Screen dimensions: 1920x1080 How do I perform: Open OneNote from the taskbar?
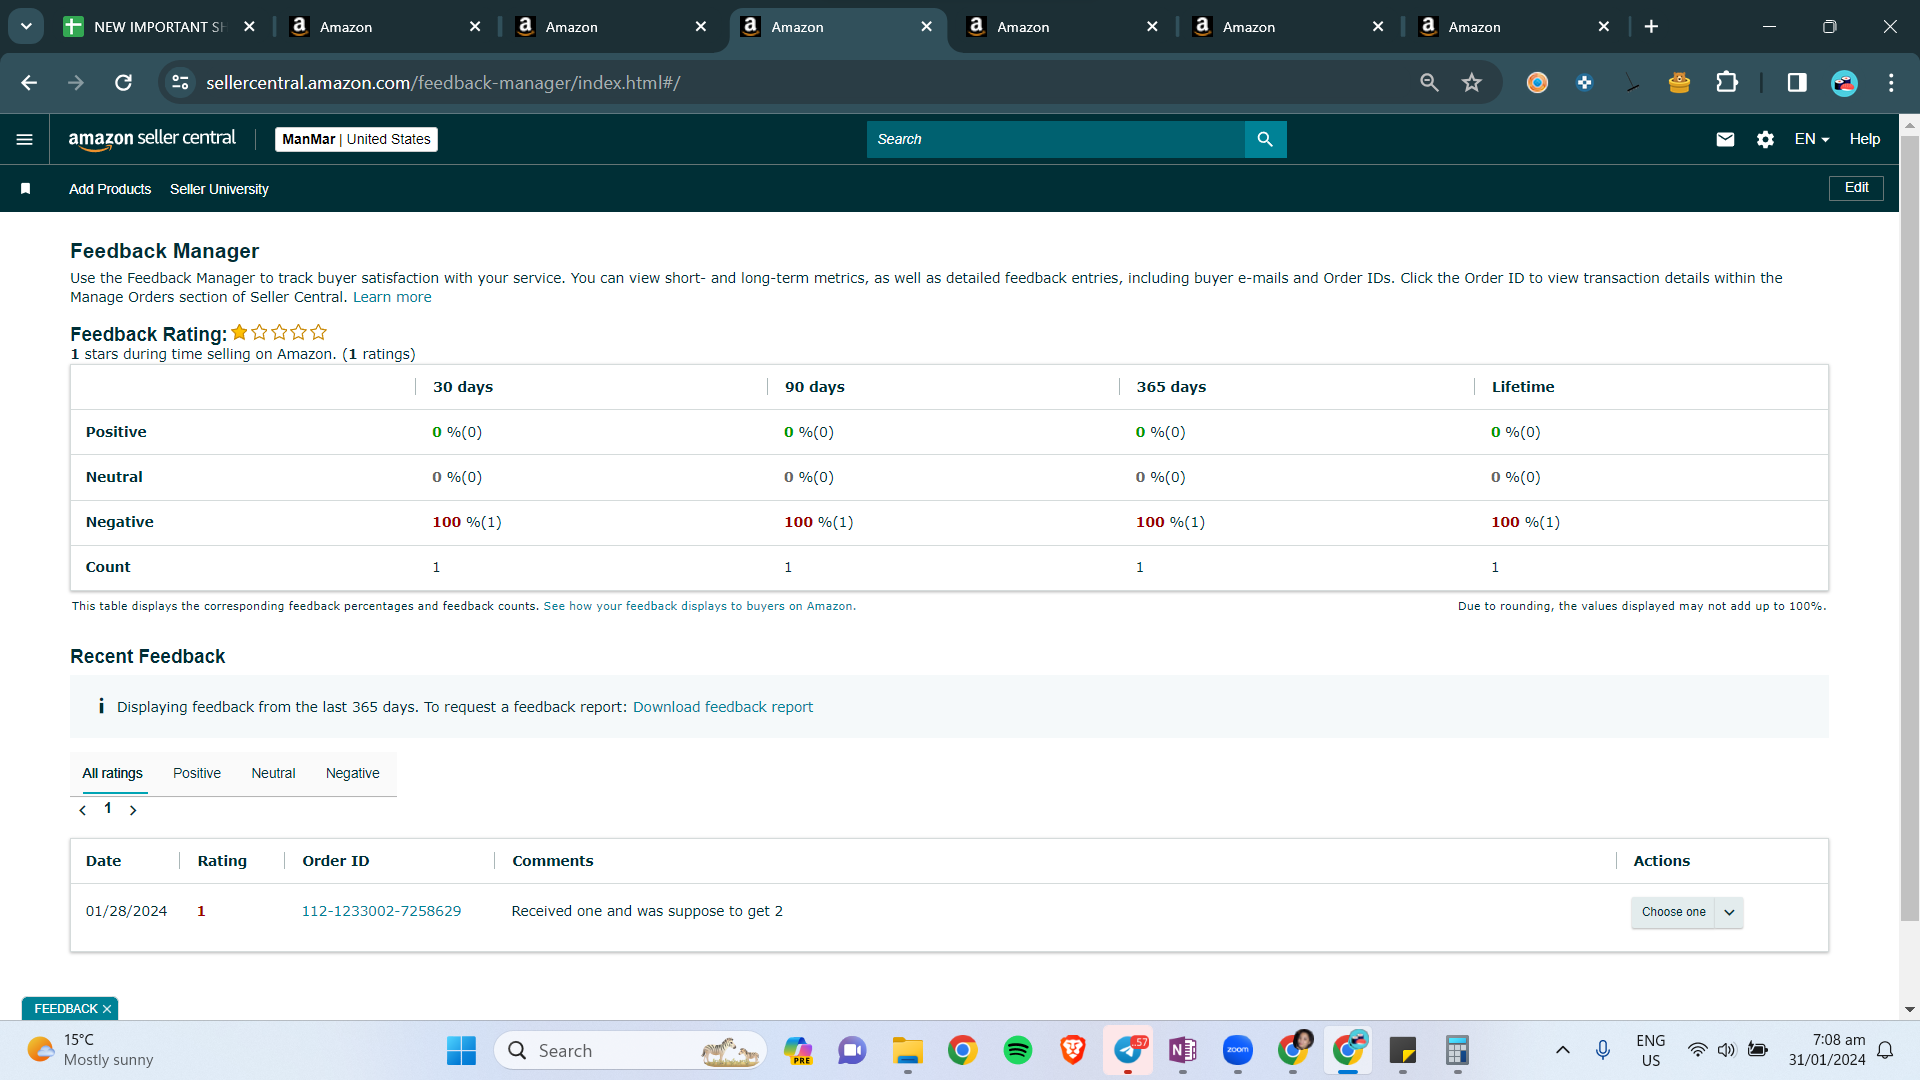1183,1051
